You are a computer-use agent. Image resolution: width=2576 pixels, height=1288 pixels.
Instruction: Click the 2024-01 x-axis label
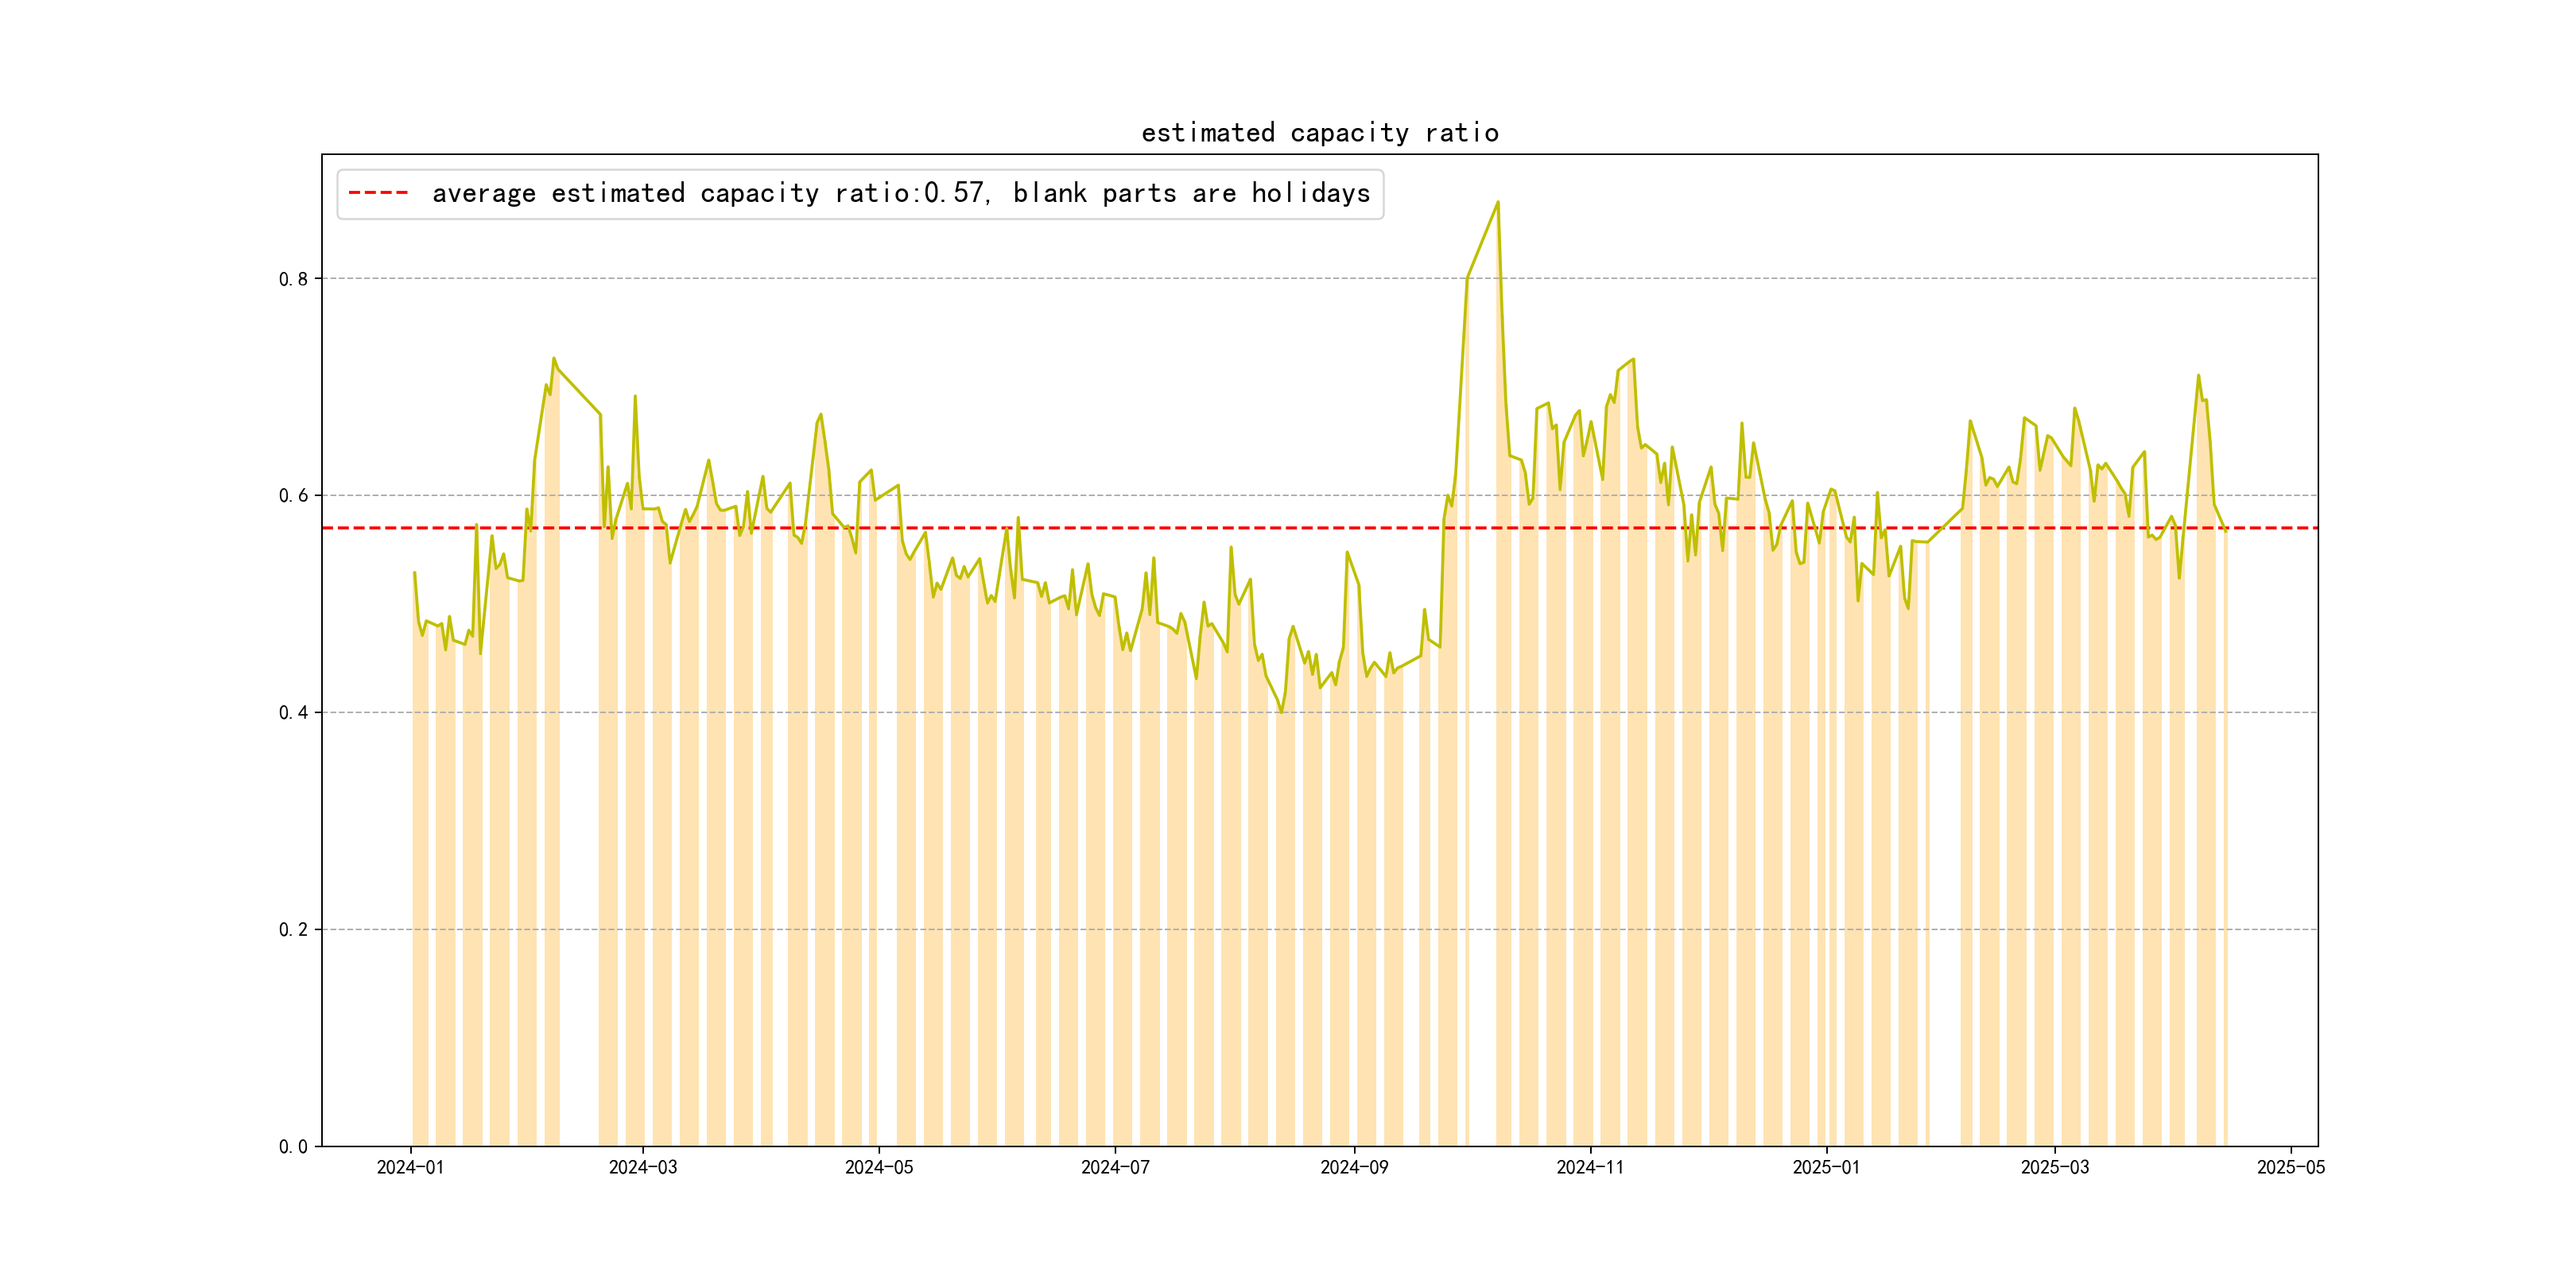pyautogui.click(x=410, y=1167)
